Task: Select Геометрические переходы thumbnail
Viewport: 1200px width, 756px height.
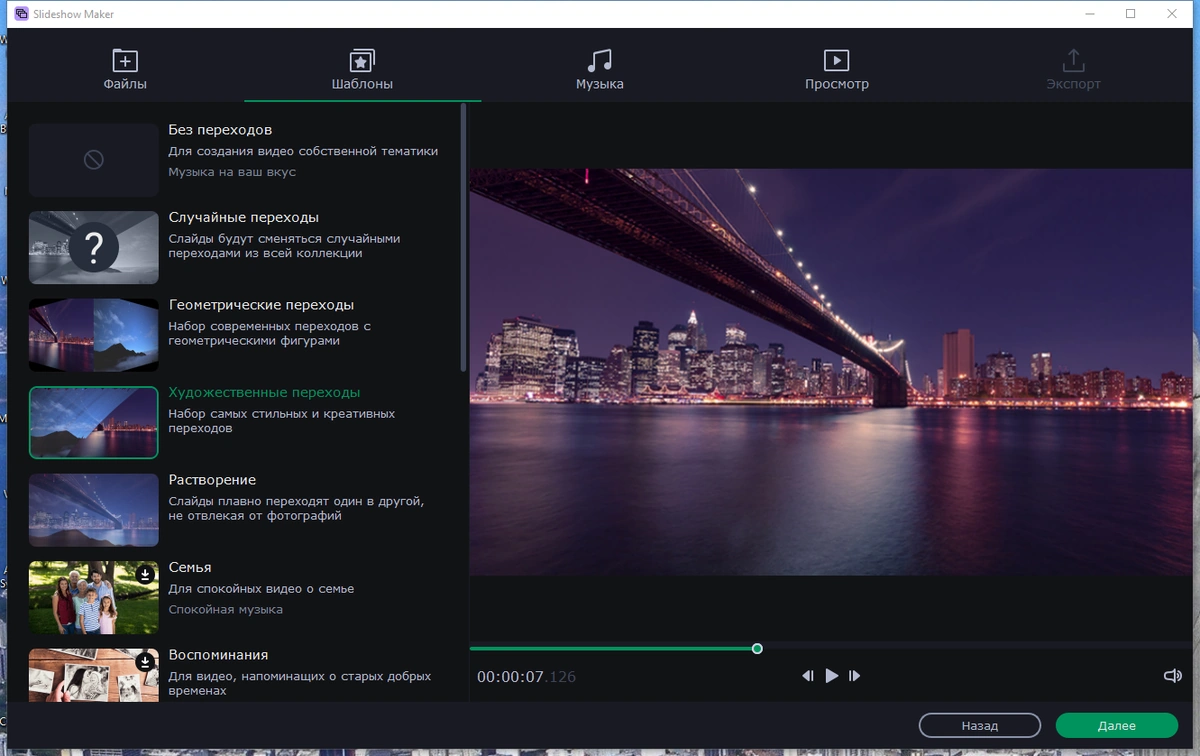Action: [94, 335]
